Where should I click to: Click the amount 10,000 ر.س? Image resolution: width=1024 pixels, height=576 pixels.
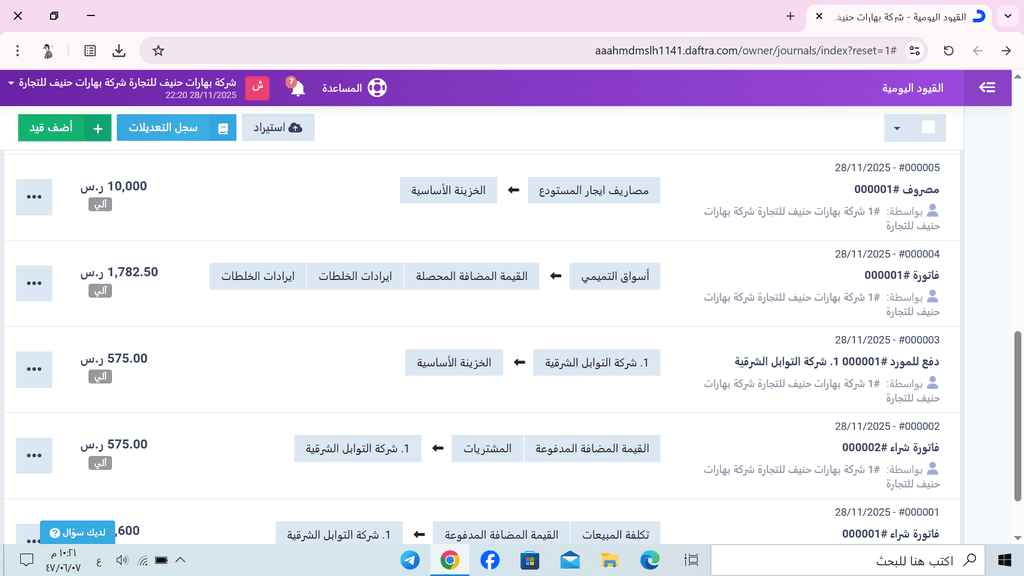click(114, 186)
